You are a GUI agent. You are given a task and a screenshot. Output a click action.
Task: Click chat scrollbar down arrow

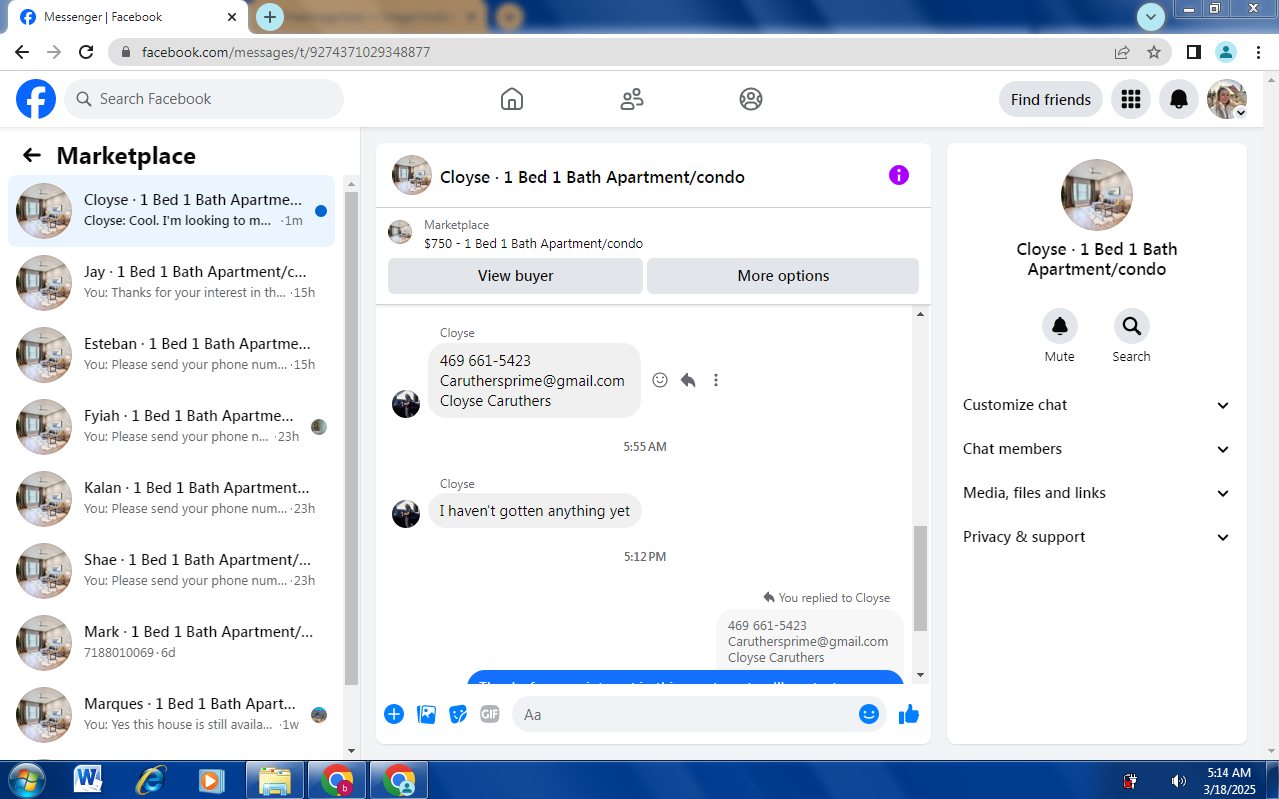(920, 675)
